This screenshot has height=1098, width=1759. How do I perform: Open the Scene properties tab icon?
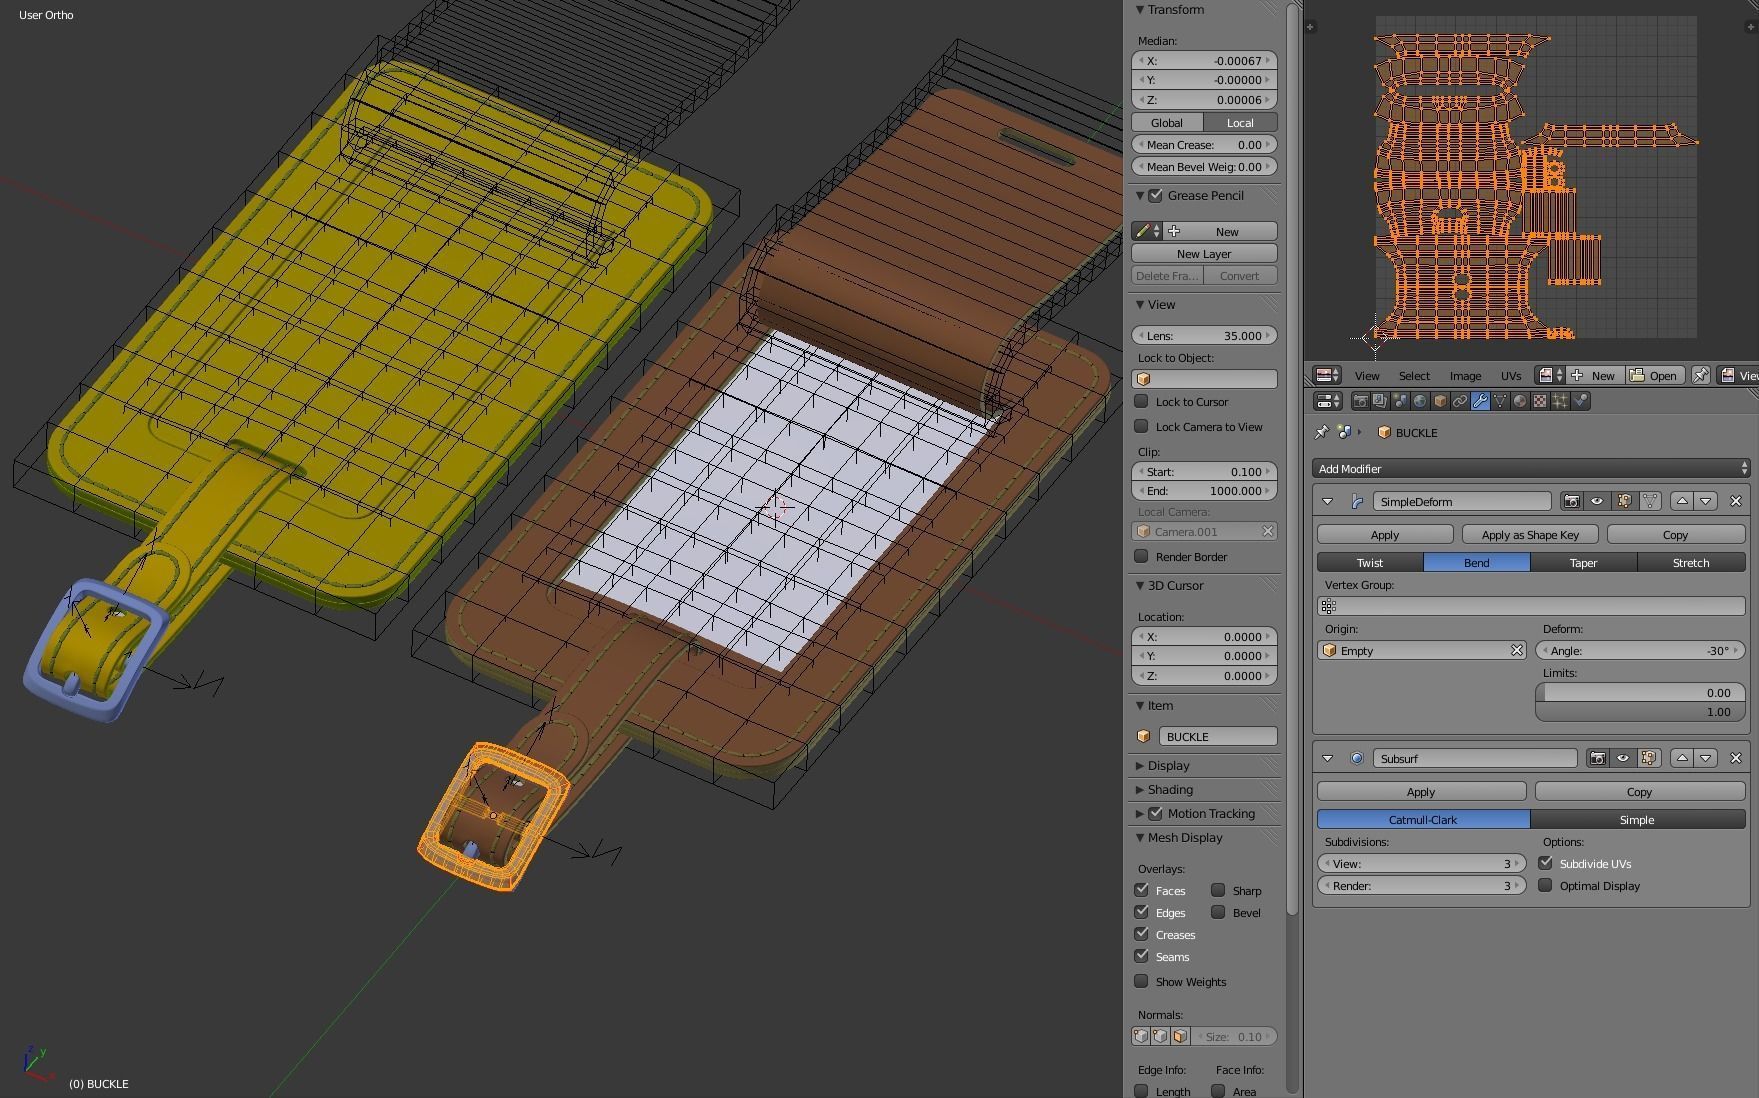click(1400, 401)
